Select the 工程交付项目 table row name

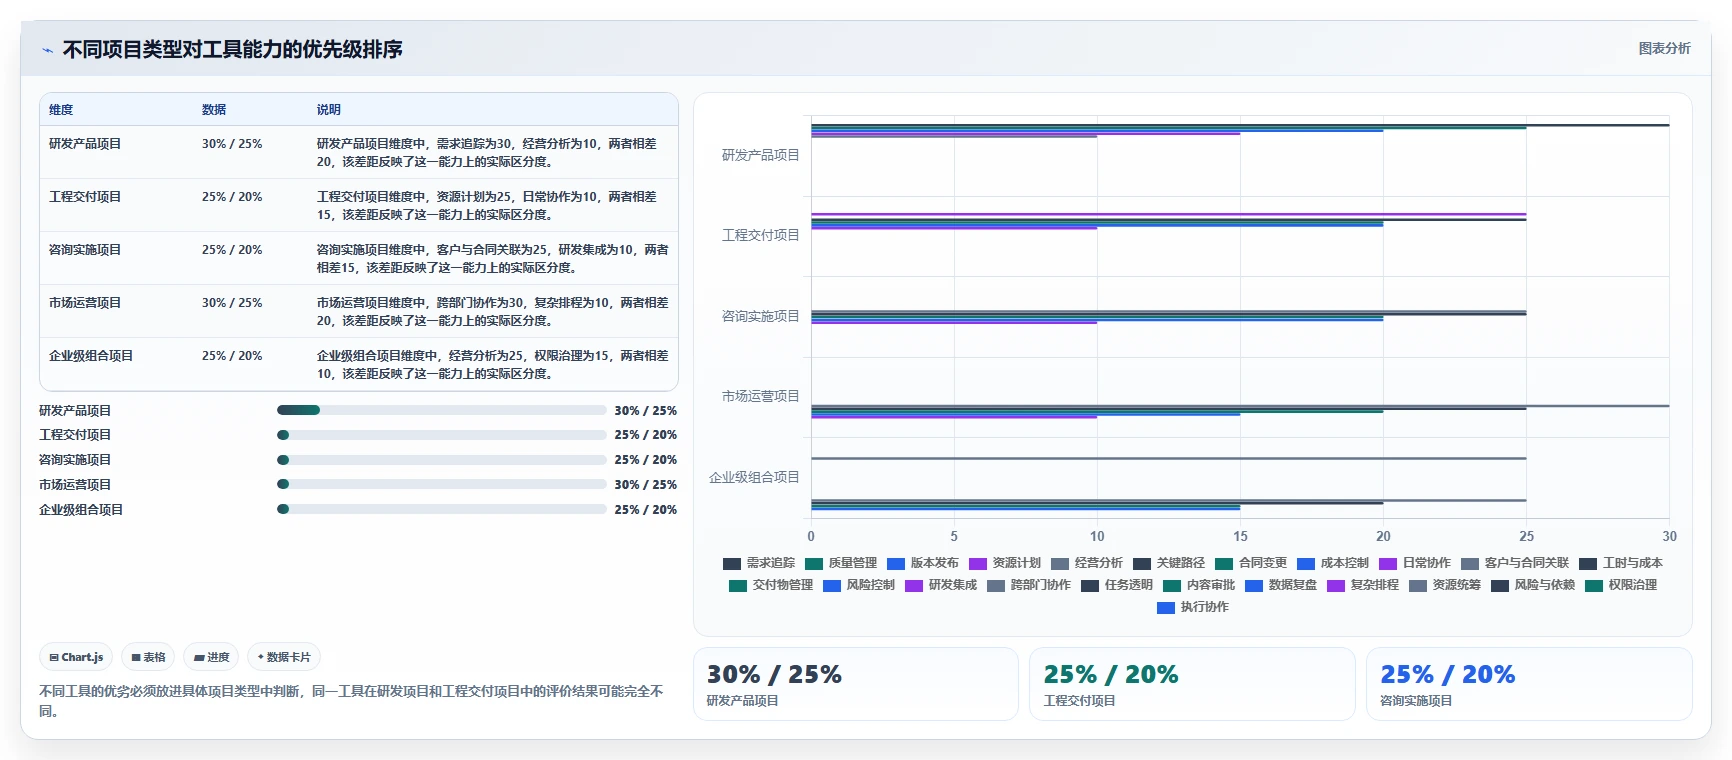85,197
